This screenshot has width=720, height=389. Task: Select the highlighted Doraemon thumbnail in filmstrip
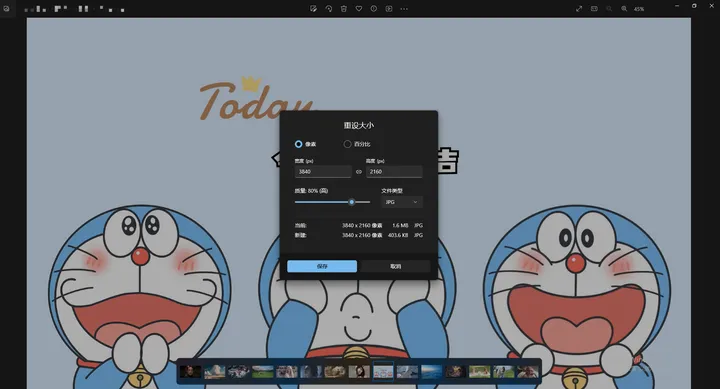[383, 371]
